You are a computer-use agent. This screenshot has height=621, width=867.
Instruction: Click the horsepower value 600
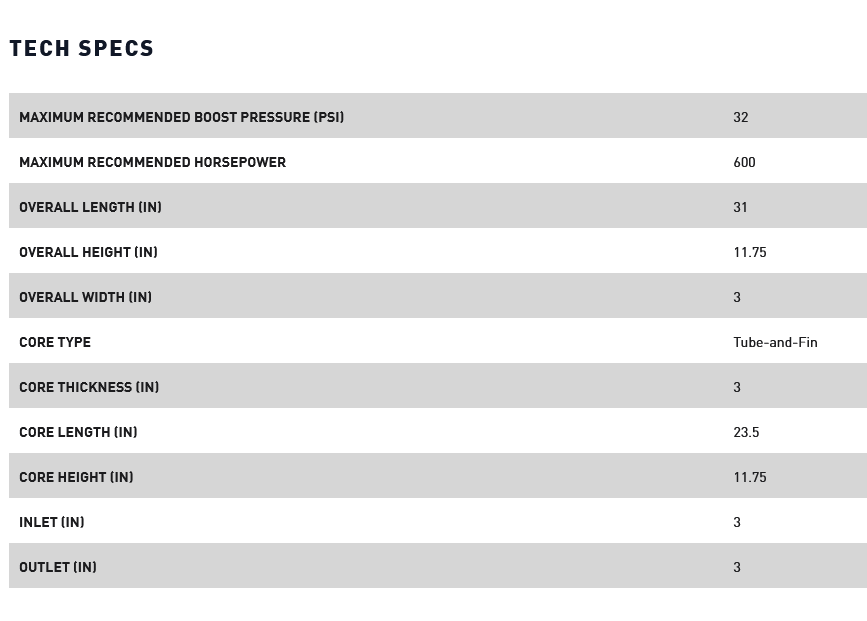coord(744,162)
